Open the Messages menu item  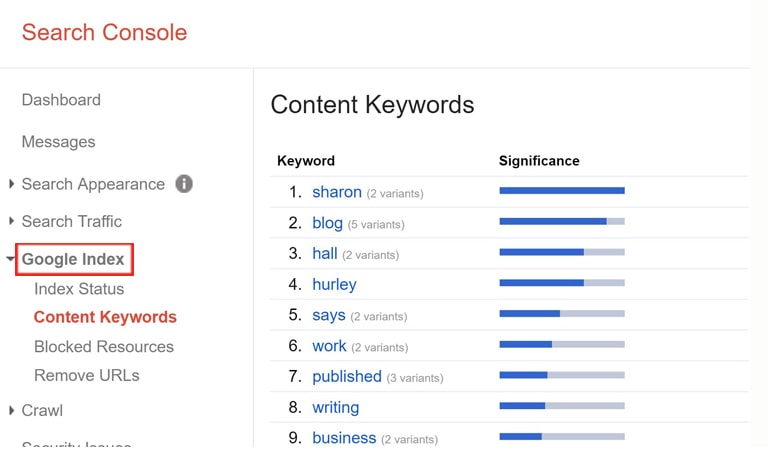click(58, 142)
